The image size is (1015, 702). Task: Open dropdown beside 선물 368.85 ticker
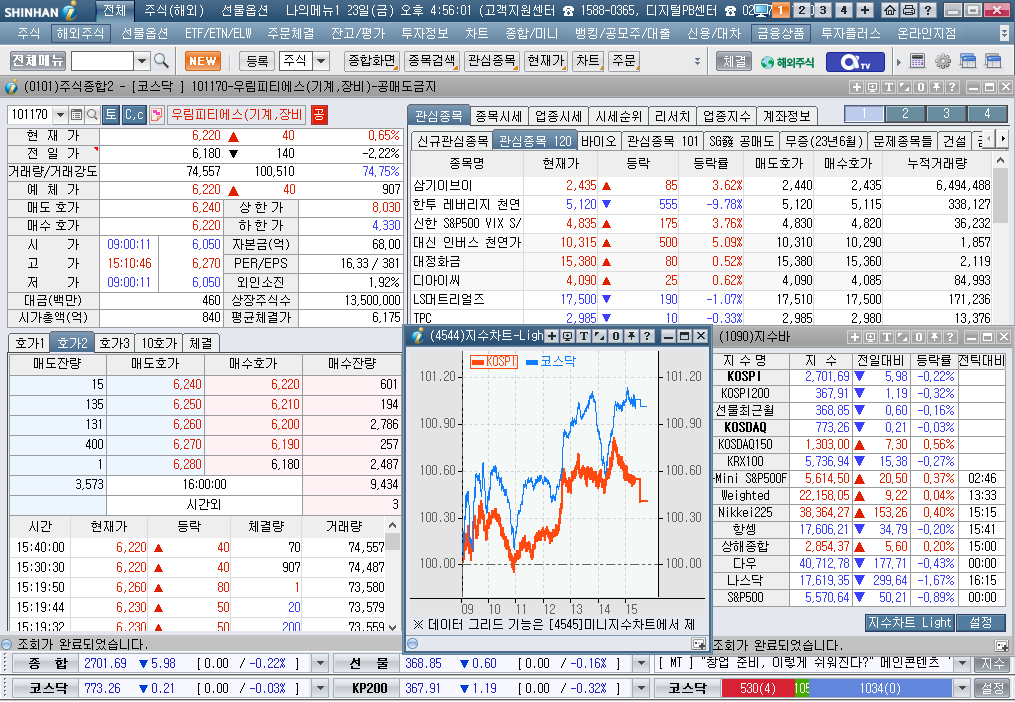(x=640, y=663)
